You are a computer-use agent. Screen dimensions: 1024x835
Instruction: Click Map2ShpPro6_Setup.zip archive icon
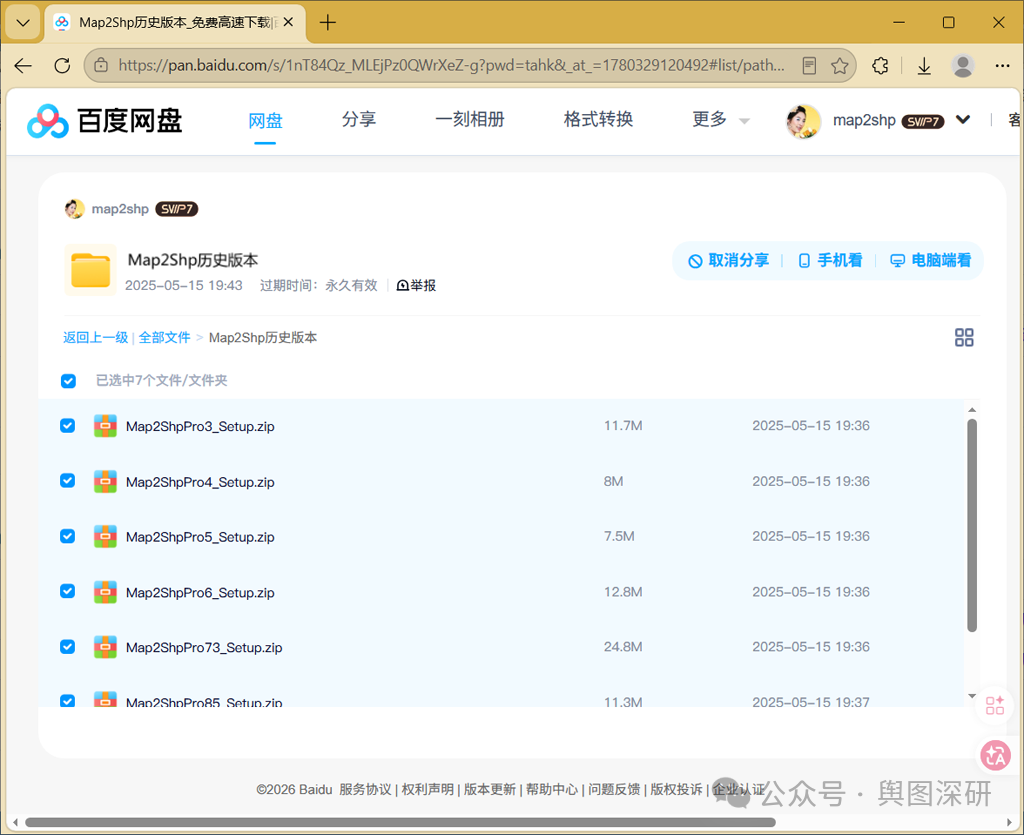(105, 592)
